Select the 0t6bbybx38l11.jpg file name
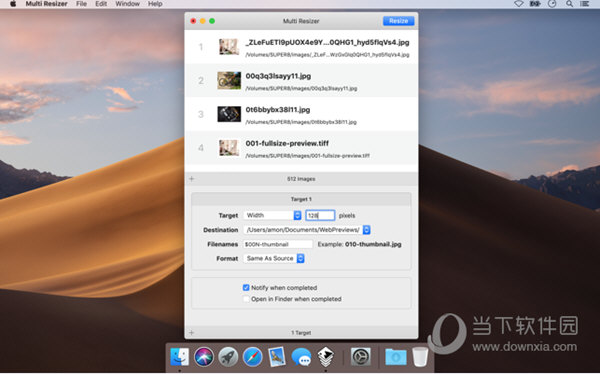This screenshot has width=600, height=374. 278,110
